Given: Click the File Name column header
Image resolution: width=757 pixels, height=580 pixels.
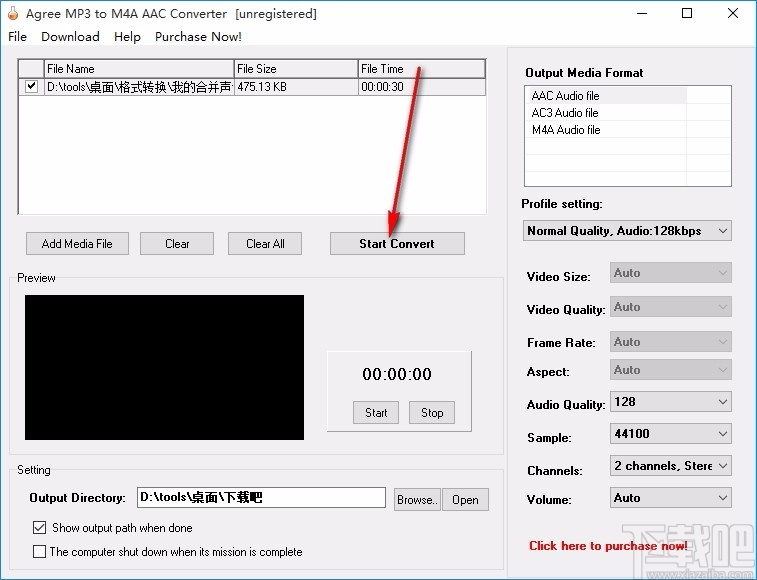Looking at the screenshot, I should [139, 69].
